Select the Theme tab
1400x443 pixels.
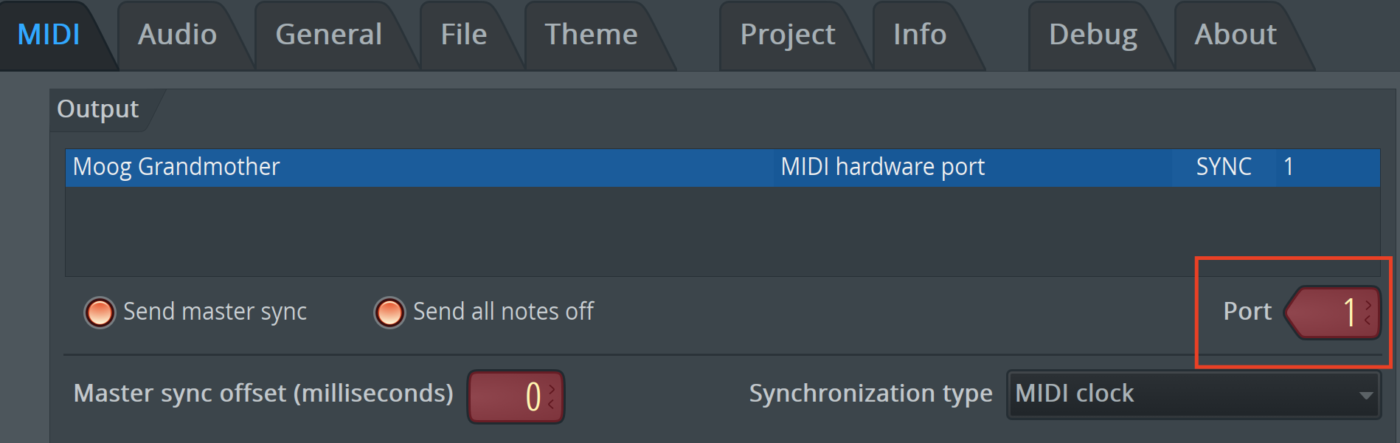click(590, 35)
